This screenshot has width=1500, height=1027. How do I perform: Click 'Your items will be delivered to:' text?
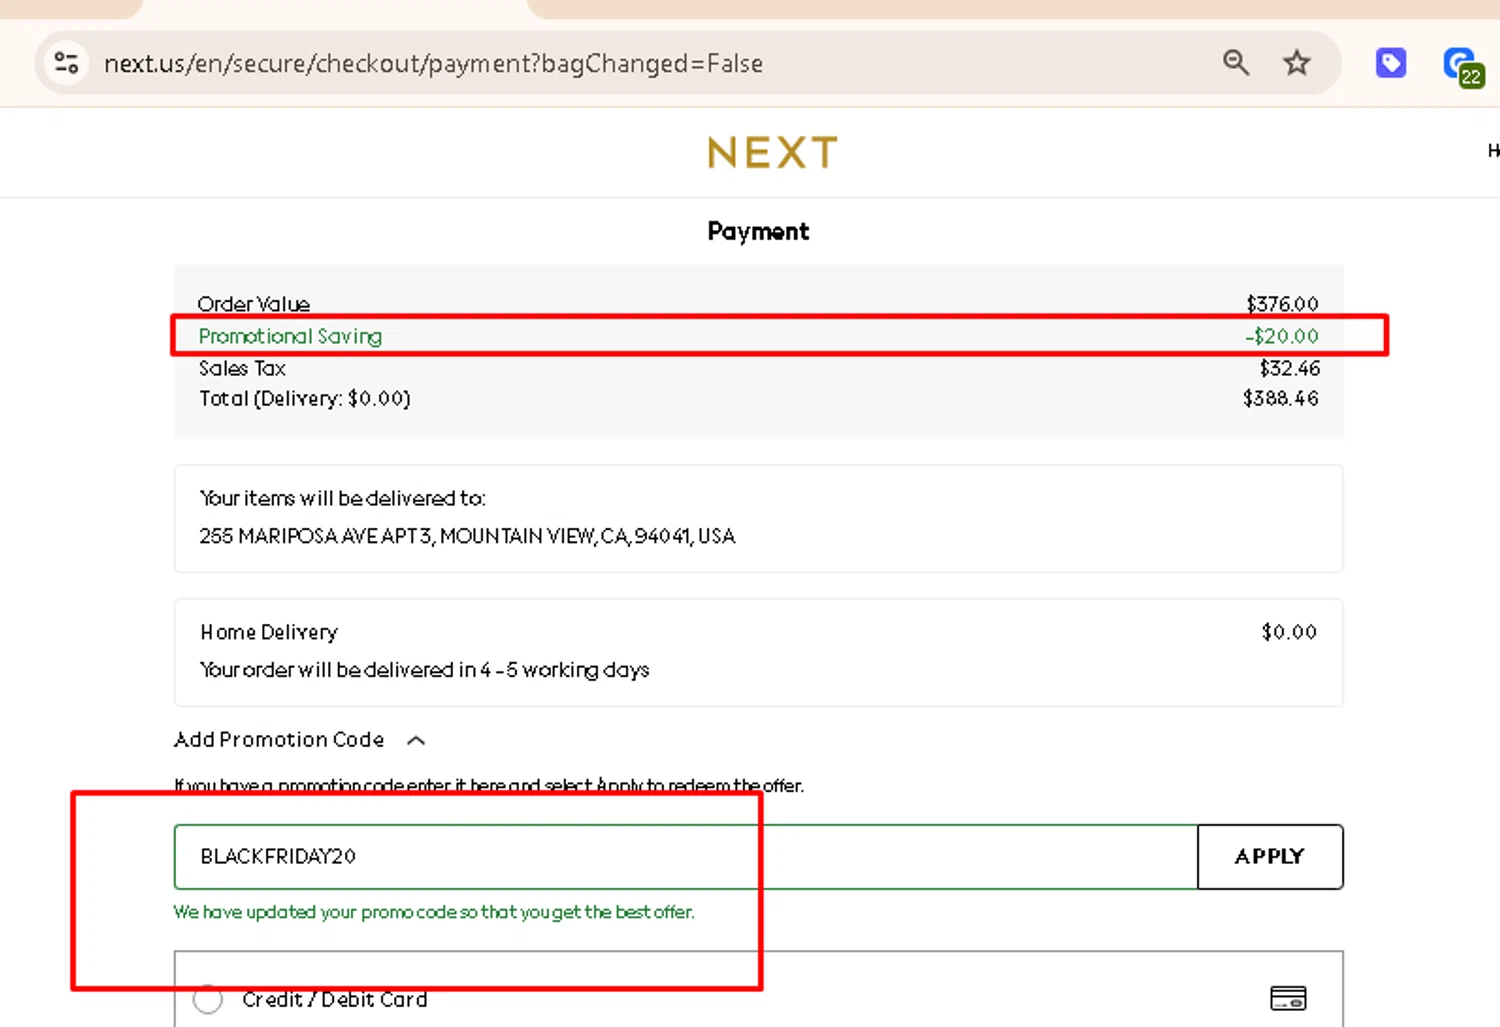coord(343,498)
